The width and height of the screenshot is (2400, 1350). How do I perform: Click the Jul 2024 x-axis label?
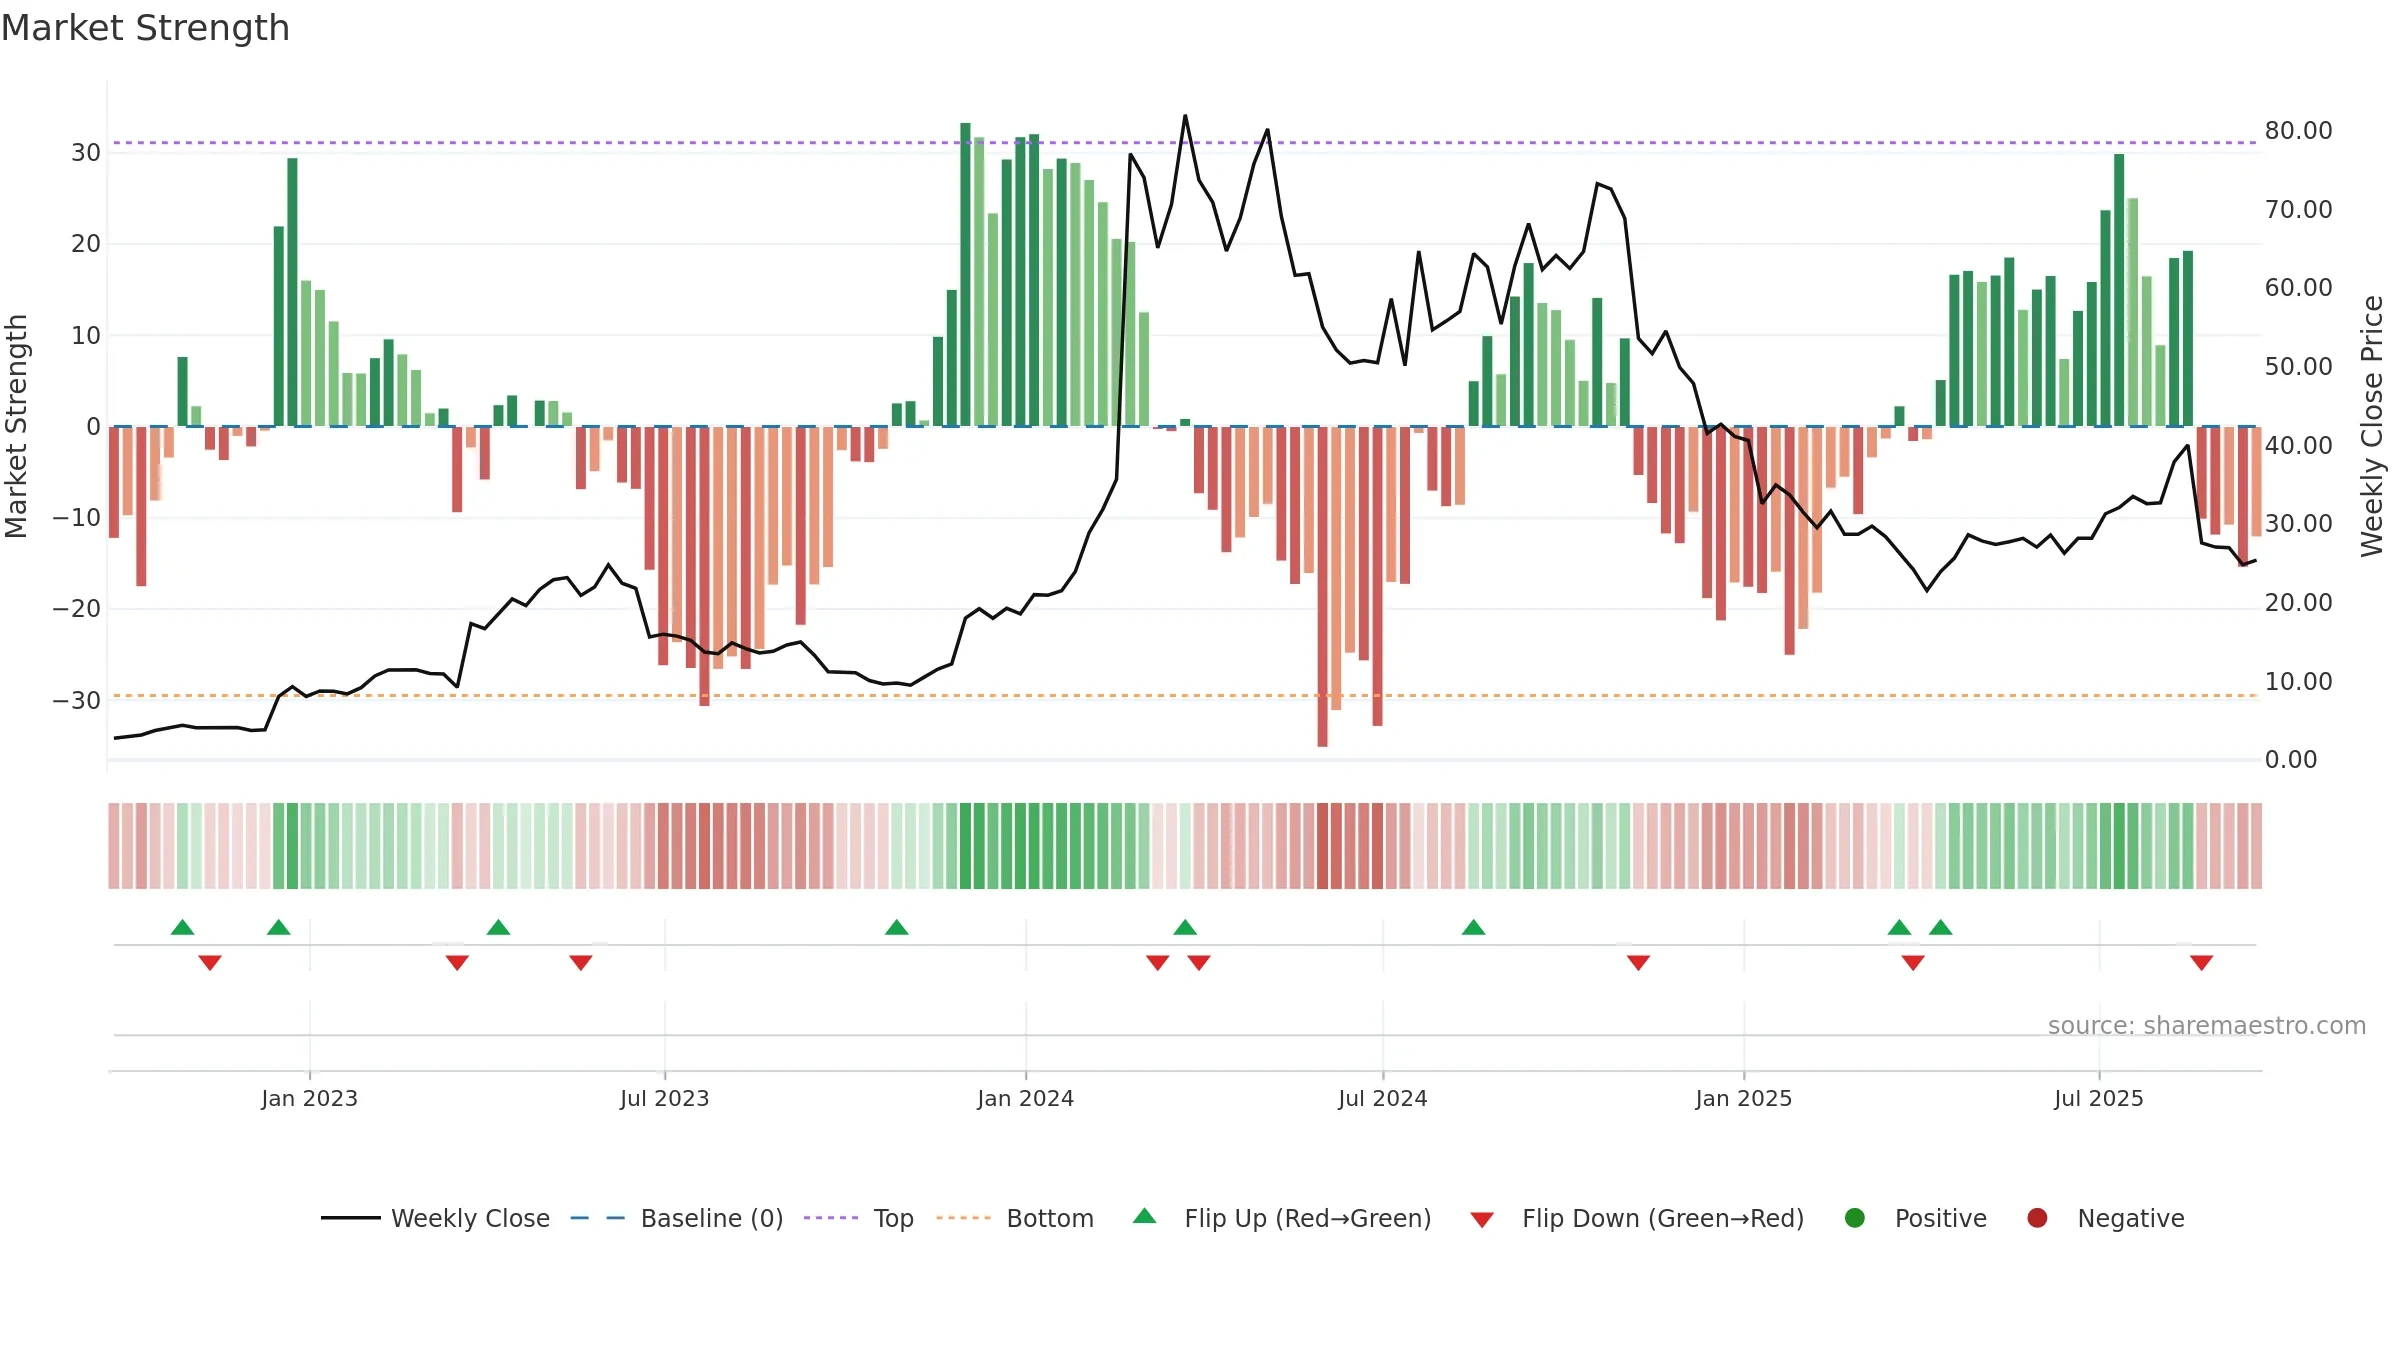1382,1098
